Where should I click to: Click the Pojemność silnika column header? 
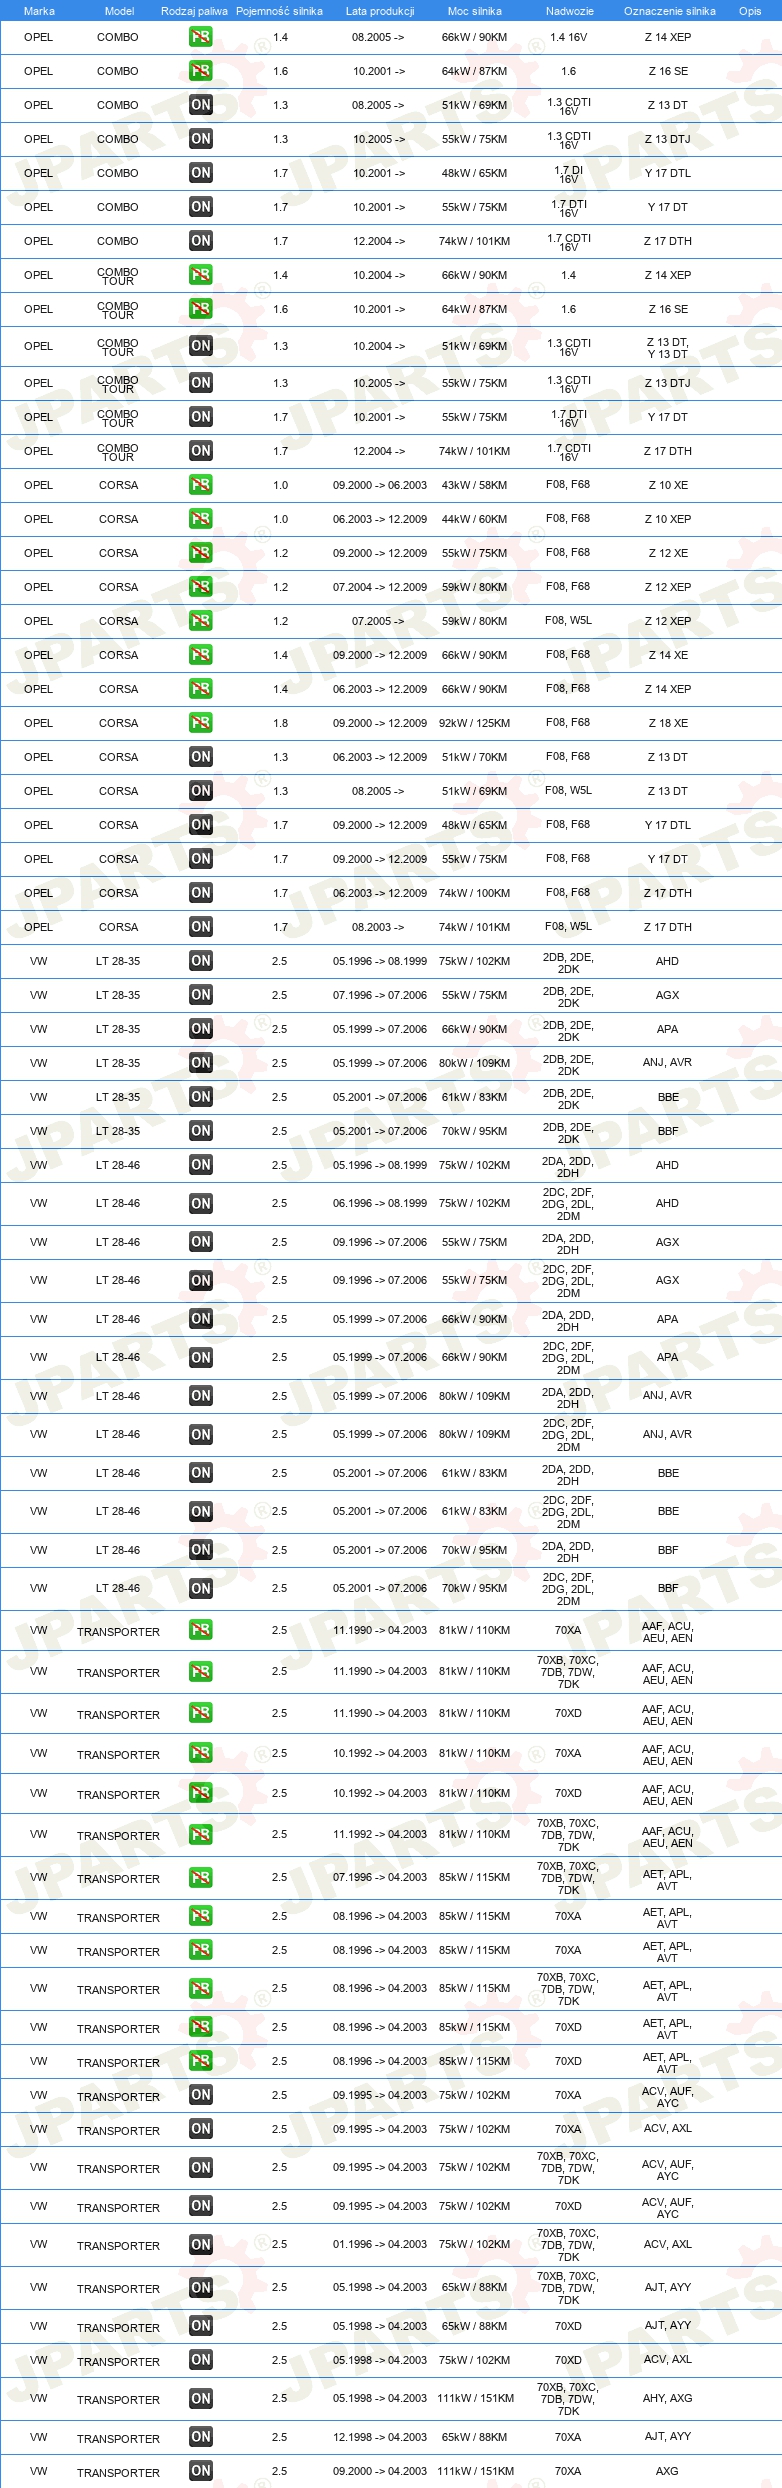279,11
